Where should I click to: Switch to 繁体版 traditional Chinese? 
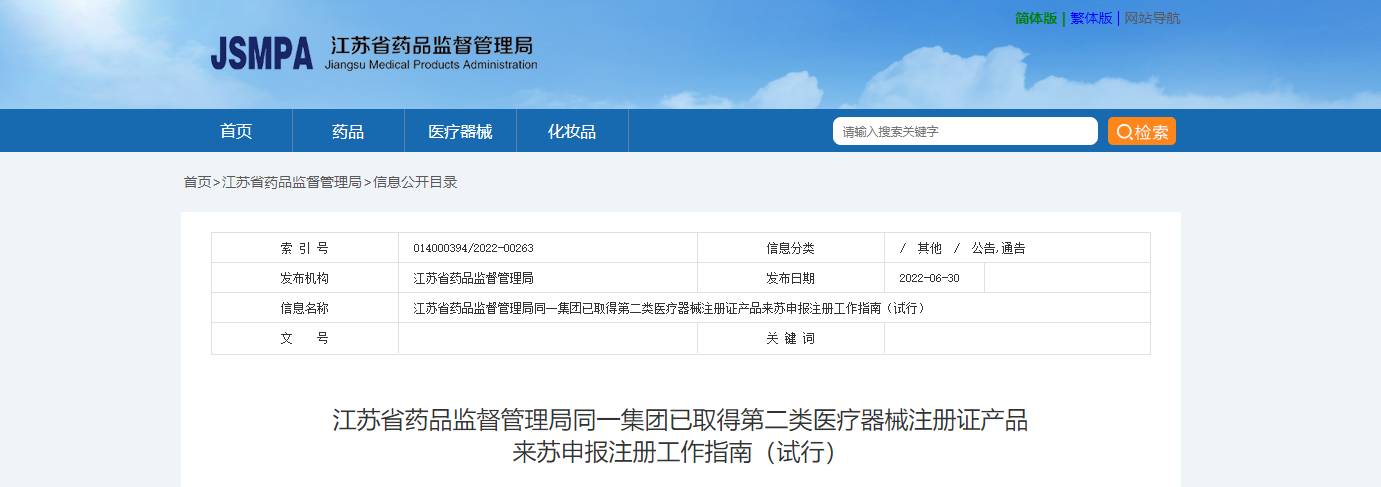click(1091, 18)
